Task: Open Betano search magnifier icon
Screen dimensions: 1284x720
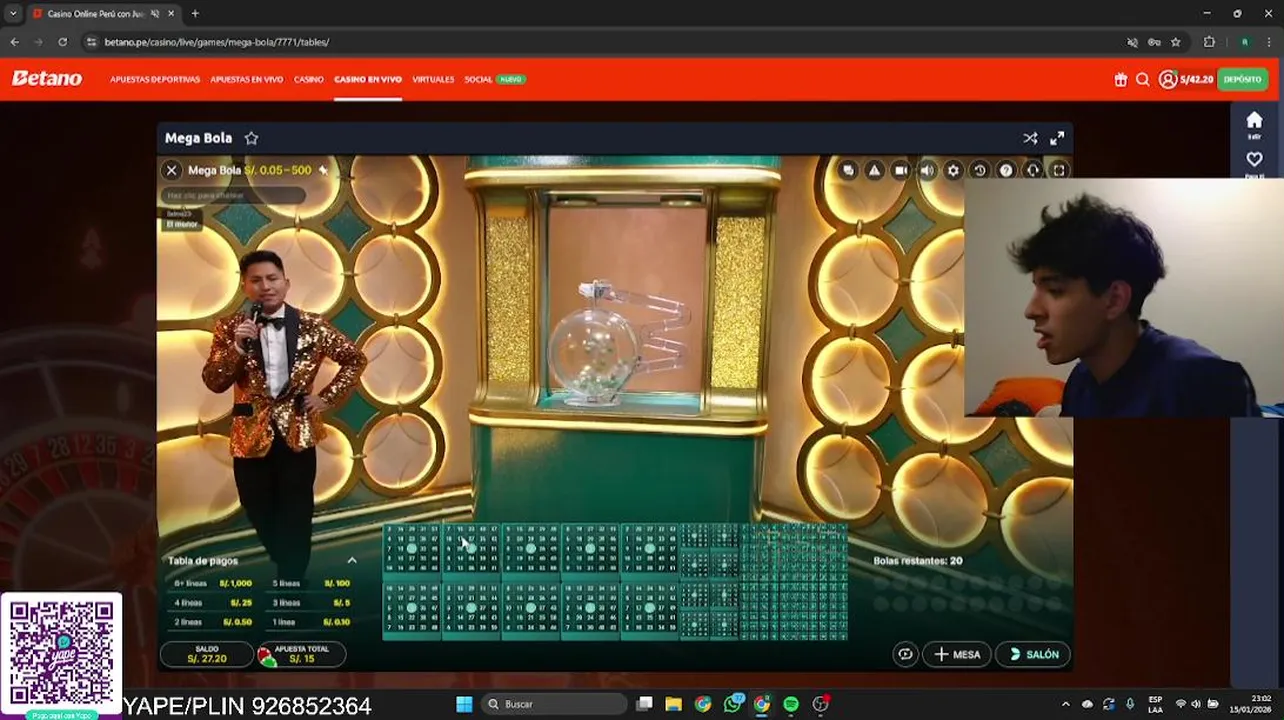Action: tap(1142, 79)
